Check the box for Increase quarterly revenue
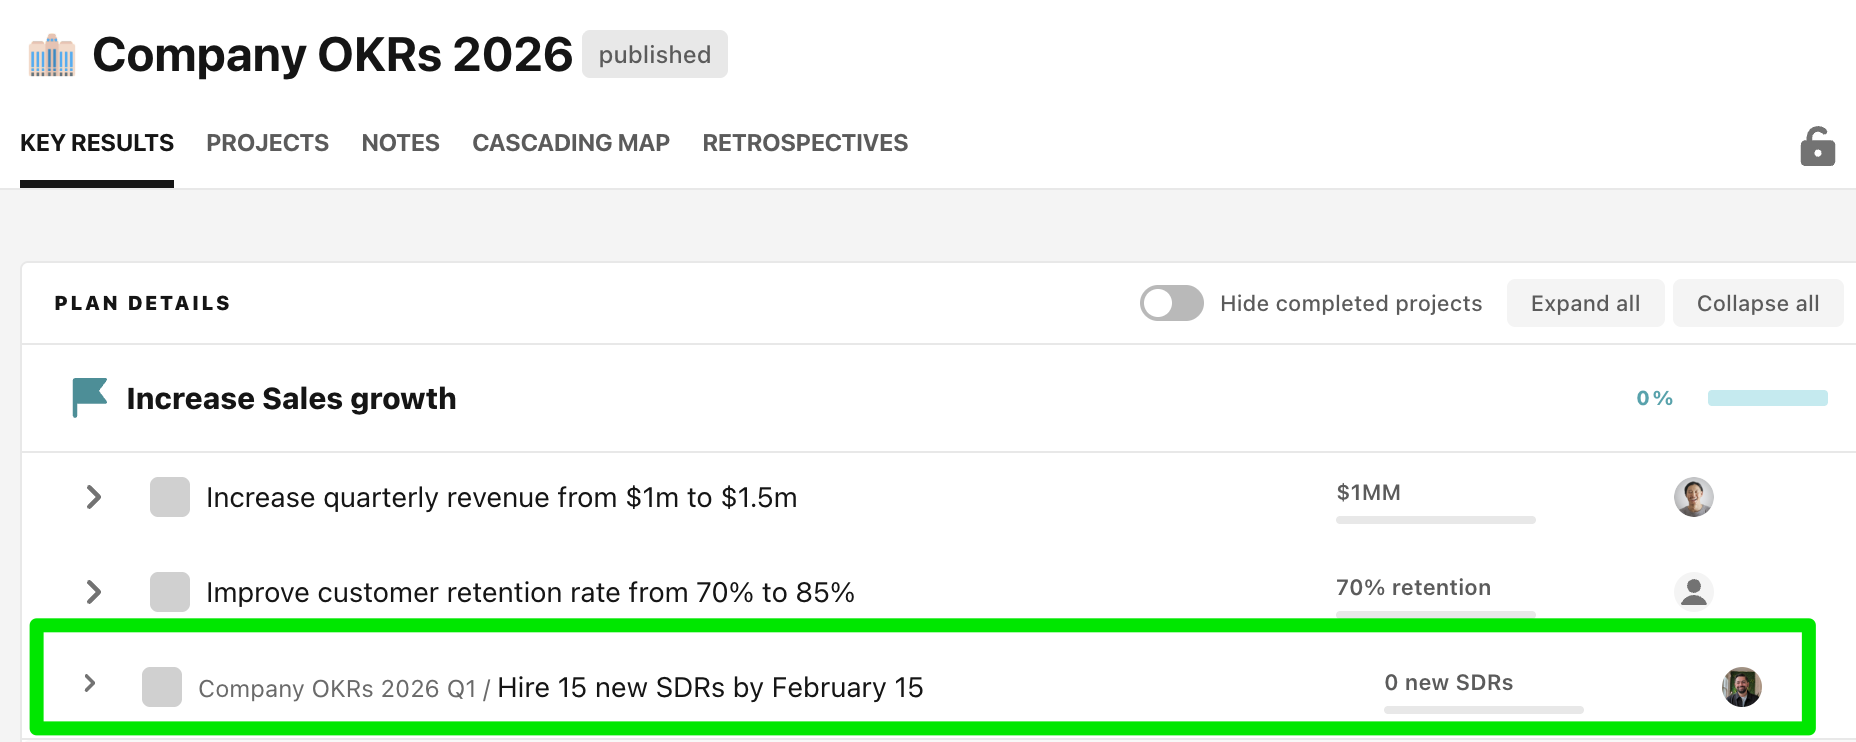 170,497
